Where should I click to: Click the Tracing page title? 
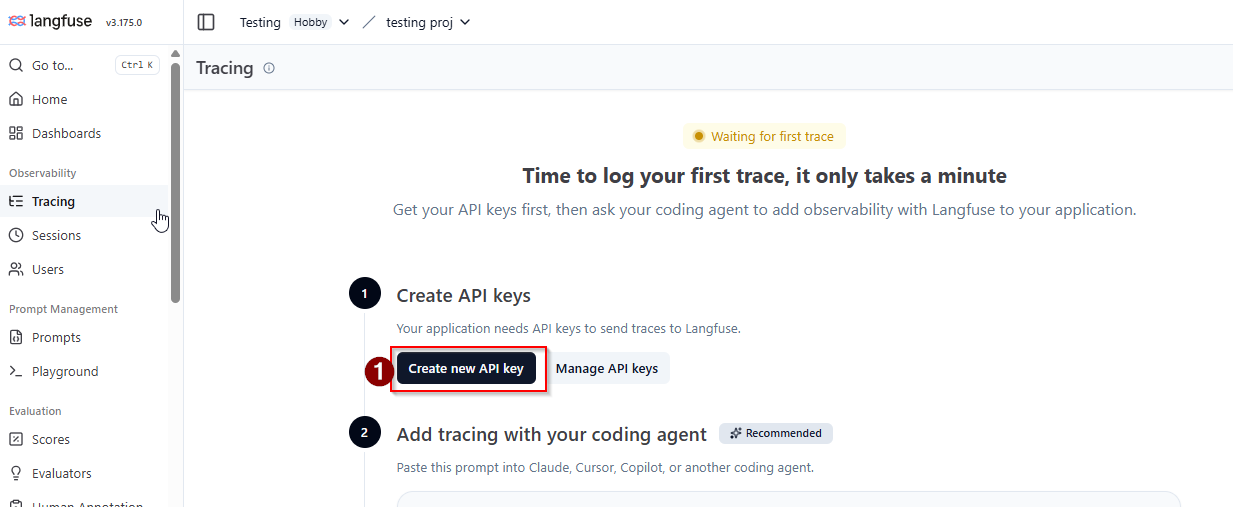[224, 68]
